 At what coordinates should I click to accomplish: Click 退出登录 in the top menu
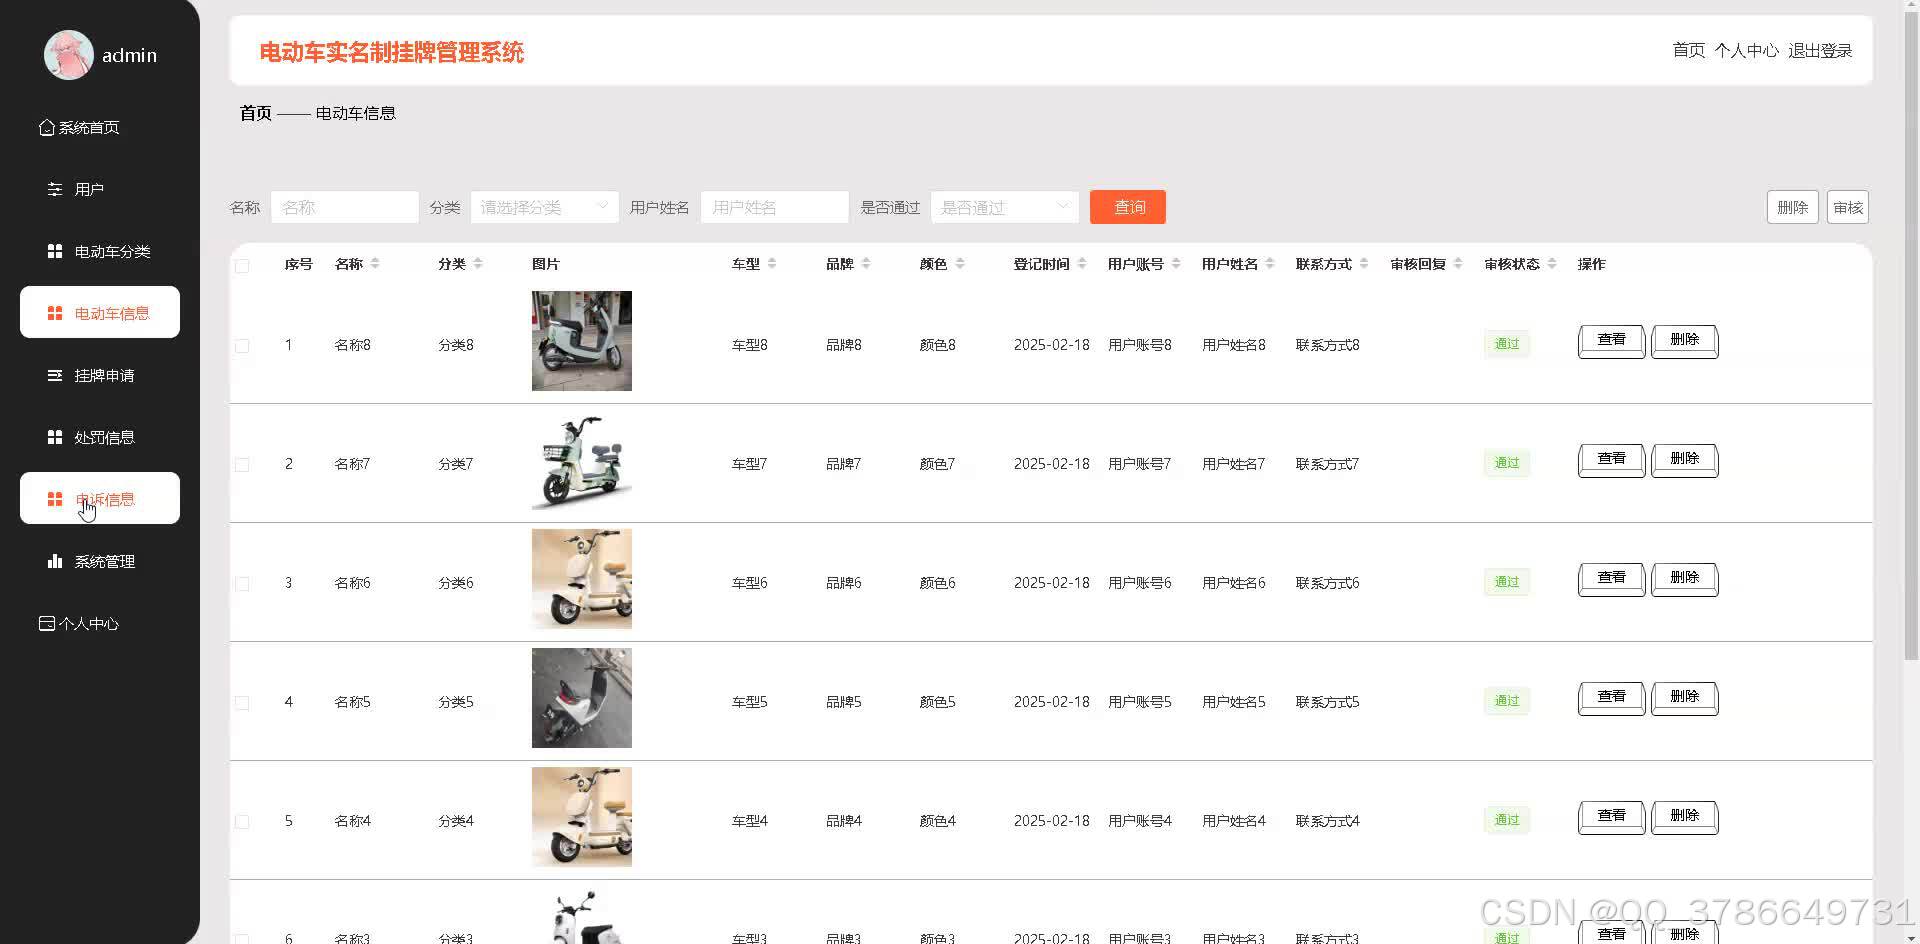click(1821, 50)
